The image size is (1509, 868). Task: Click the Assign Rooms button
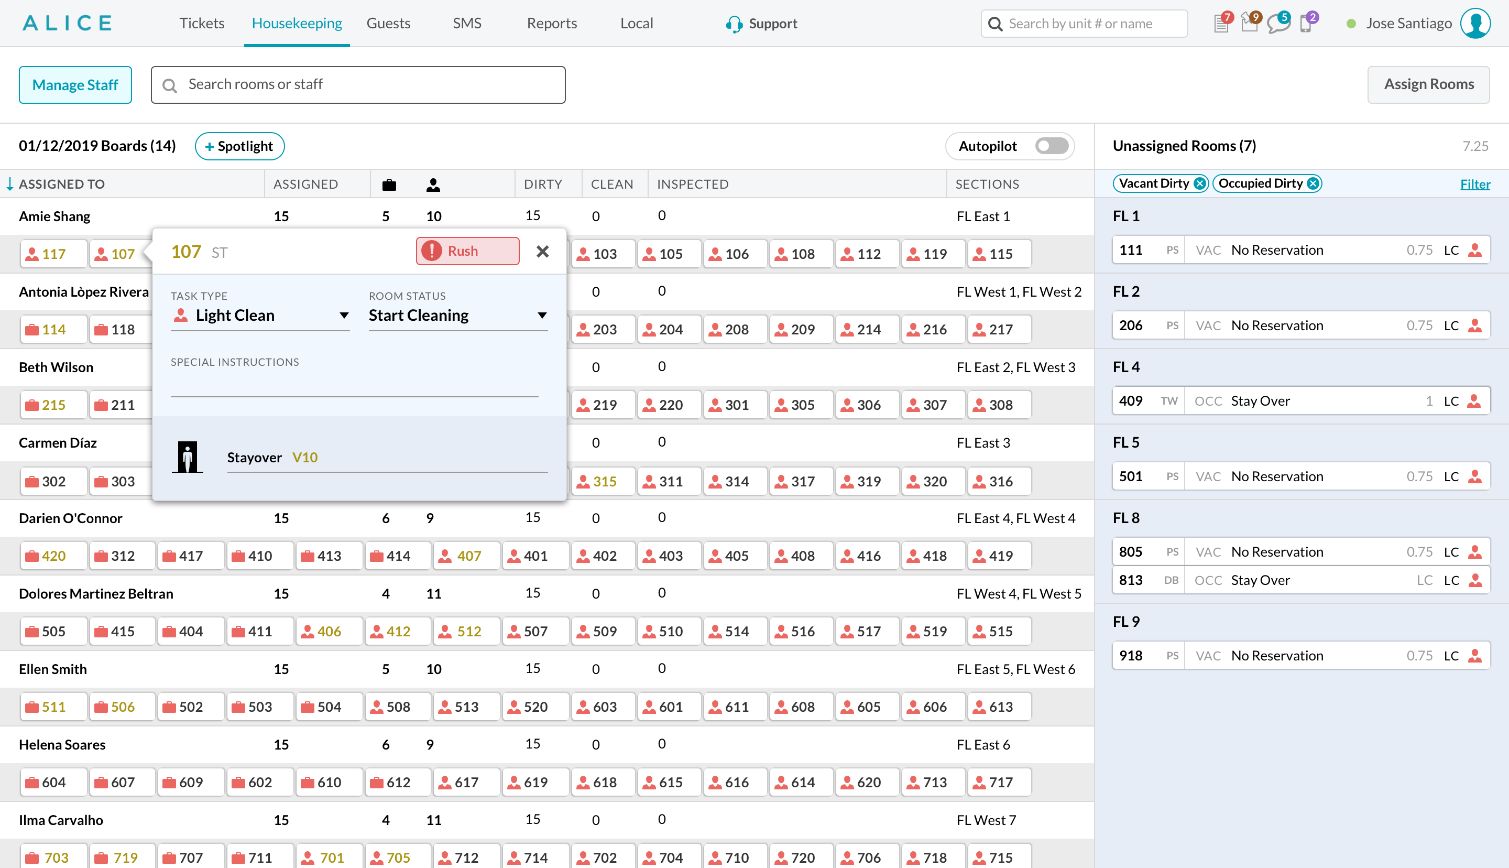click(1428, 85)
